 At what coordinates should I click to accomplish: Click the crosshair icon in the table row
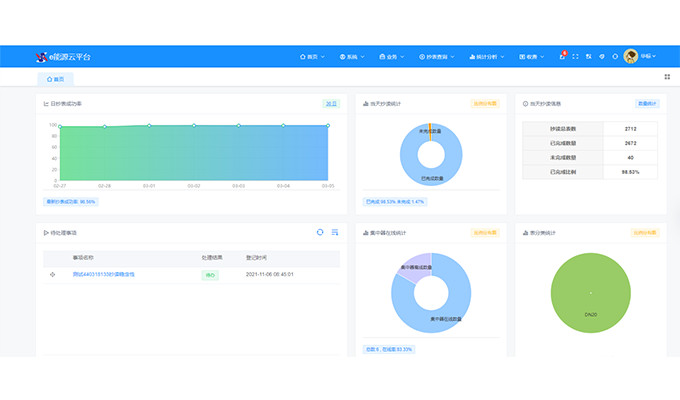[x=52, y=274]
